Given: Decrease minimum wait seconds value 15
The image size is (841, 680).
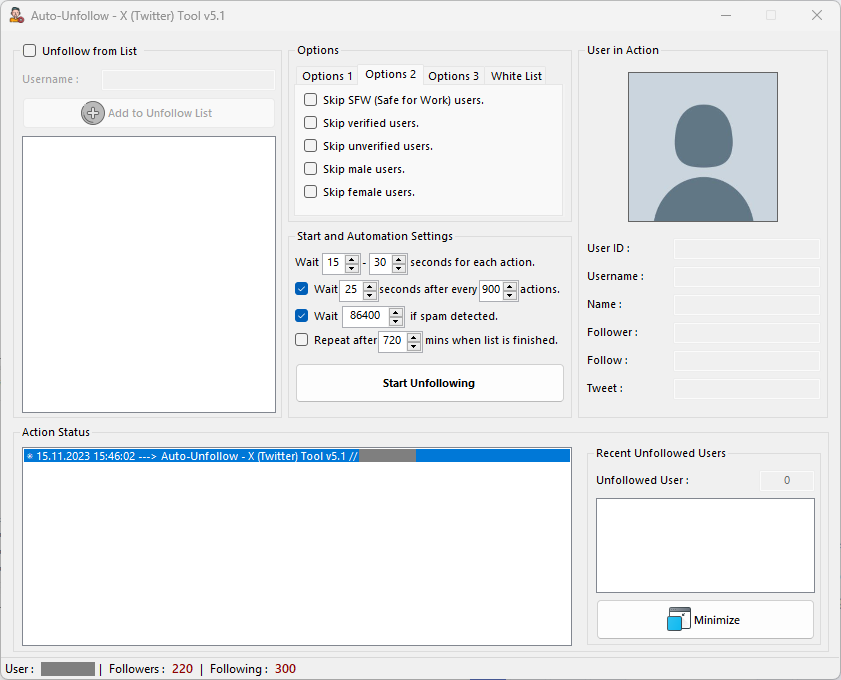Looking at the screenshot, I should pos(352,267).
